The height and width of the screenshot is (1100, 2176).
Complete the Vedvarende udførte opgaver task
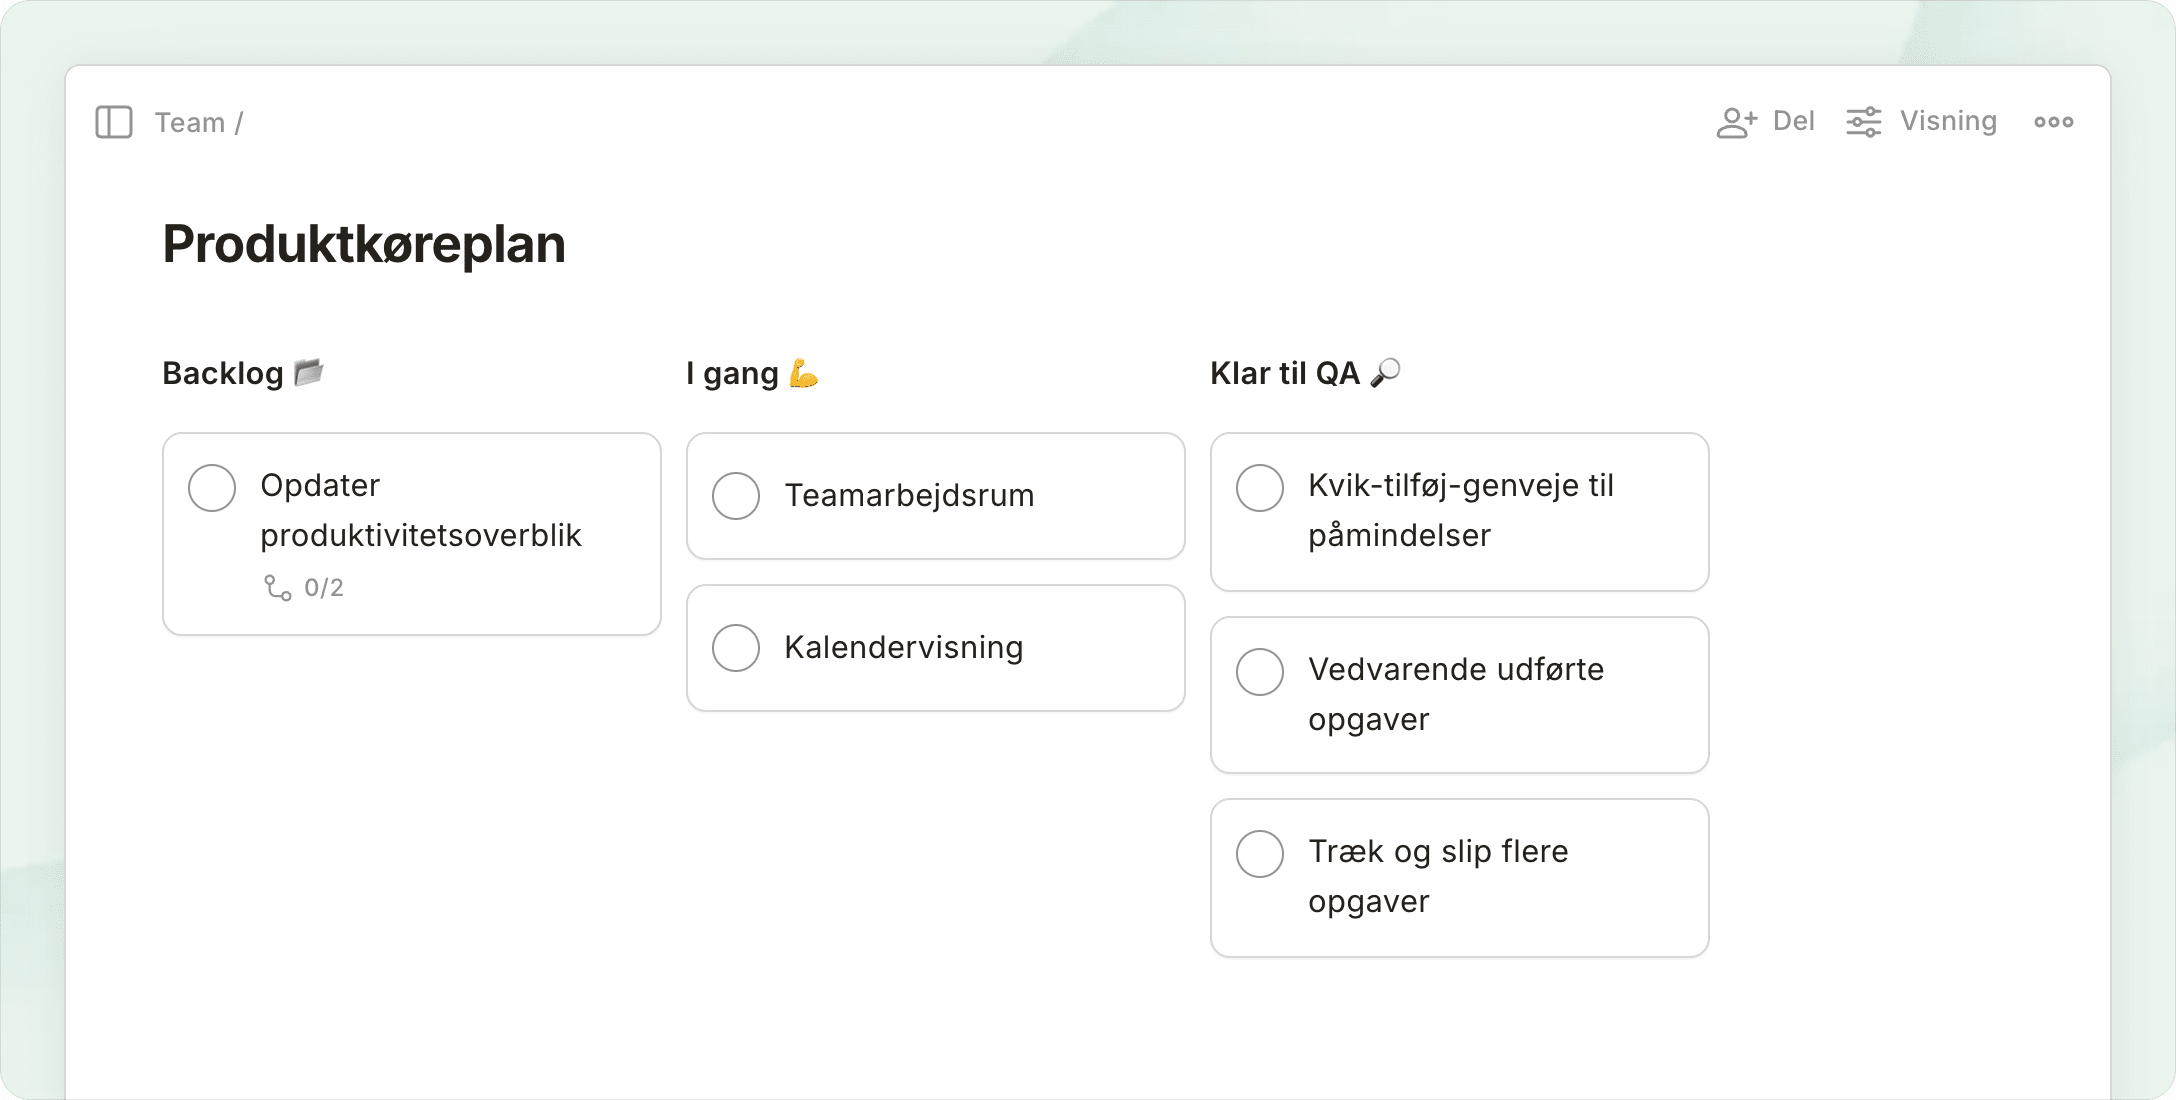[x=1260, y=672]
